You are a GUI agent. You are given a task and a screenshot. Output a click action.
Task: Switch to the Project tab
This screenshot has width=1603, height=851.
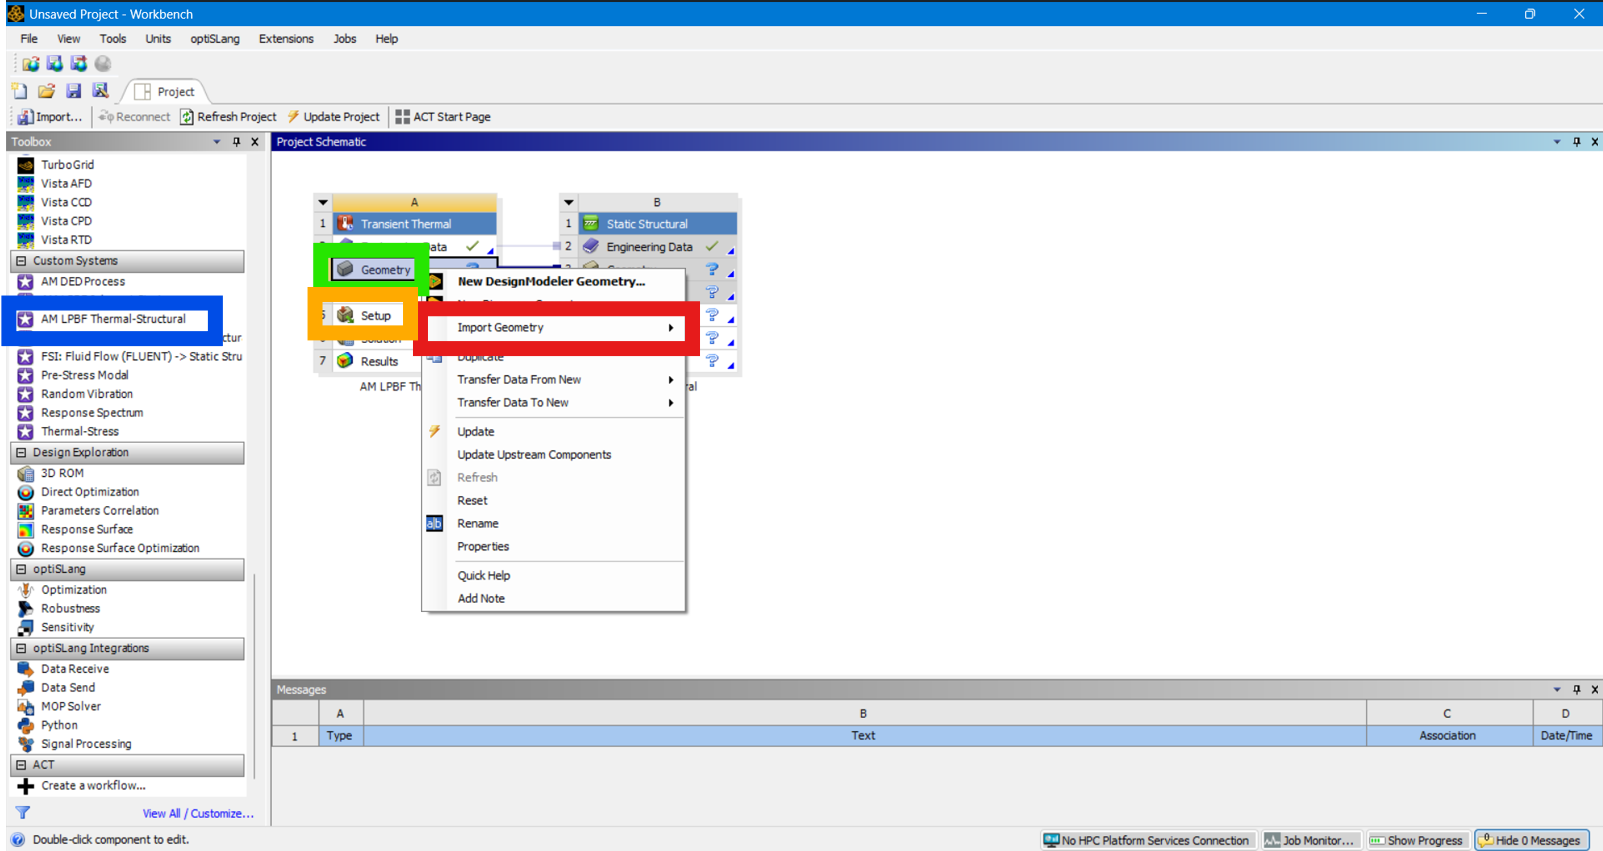tap(166, 92)
